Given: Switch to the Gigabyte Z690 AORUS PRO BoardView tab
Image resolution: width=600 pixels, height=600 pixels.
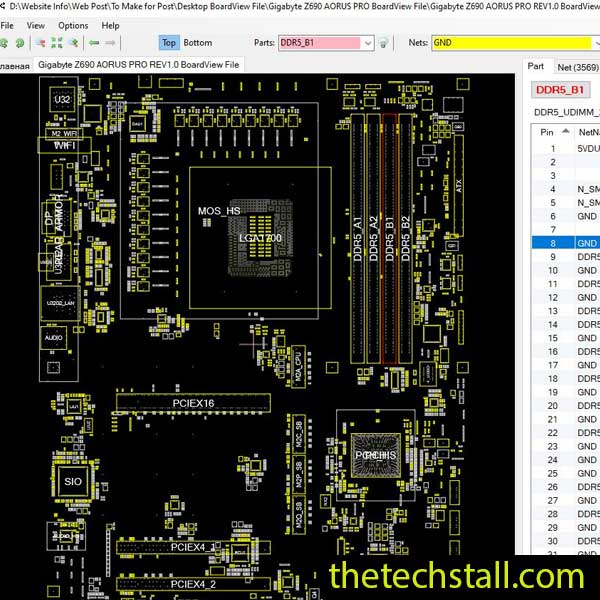Looking at the screenshot, I should [x=139, y=65].
